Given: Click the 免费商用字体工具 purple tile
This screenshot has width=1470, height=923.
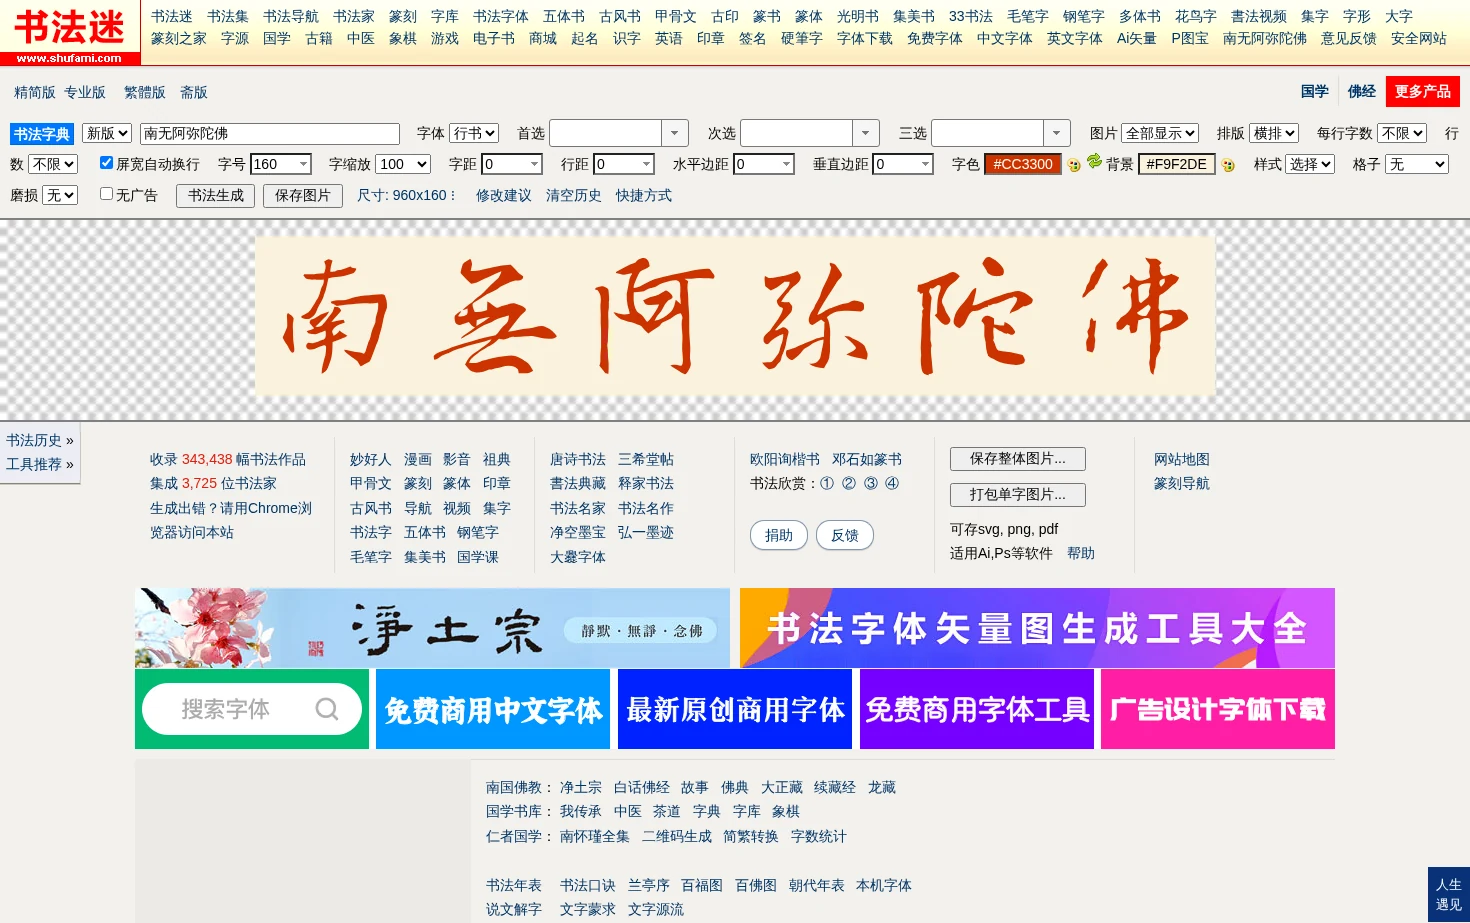Looking at the screenshot, I should pyautogui.click(x=977, y=709).
